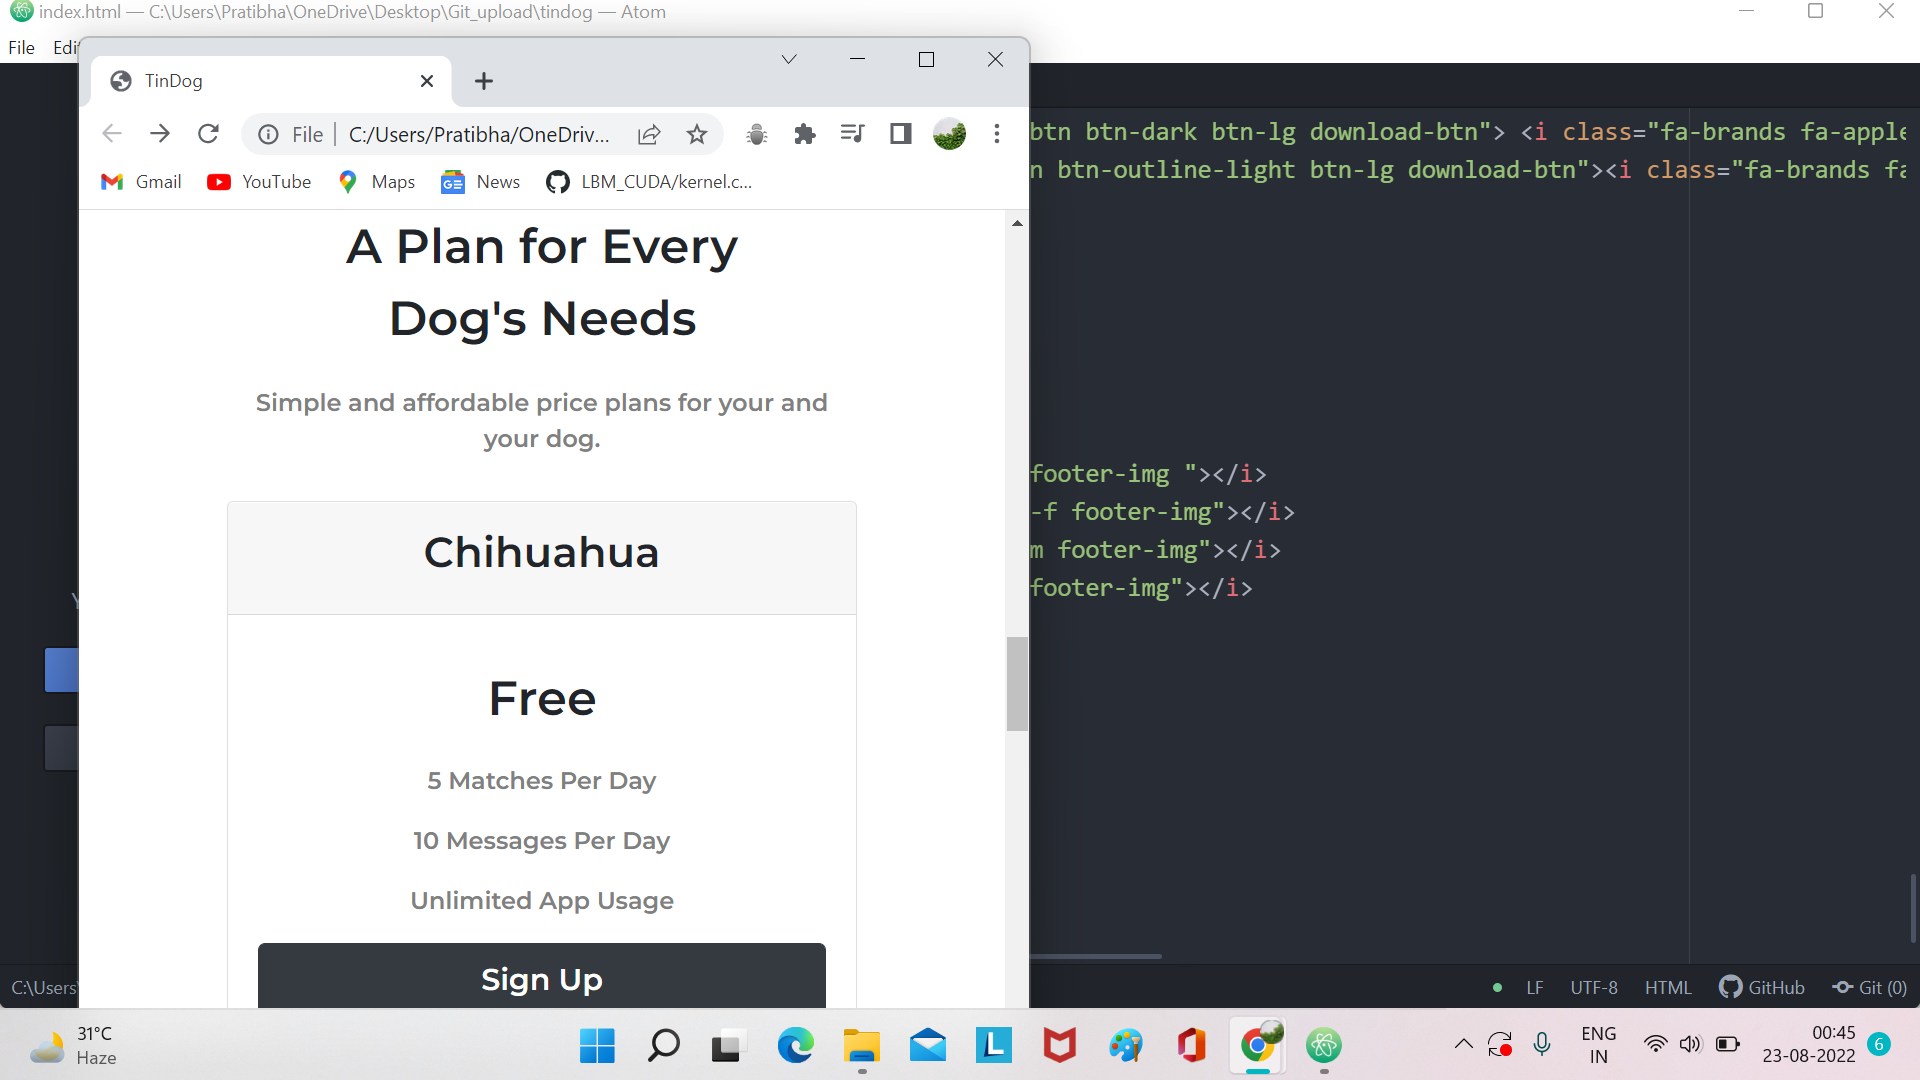Expand hidden system tray icons
The image size is (1920, 1080).
point(1463,1043)
